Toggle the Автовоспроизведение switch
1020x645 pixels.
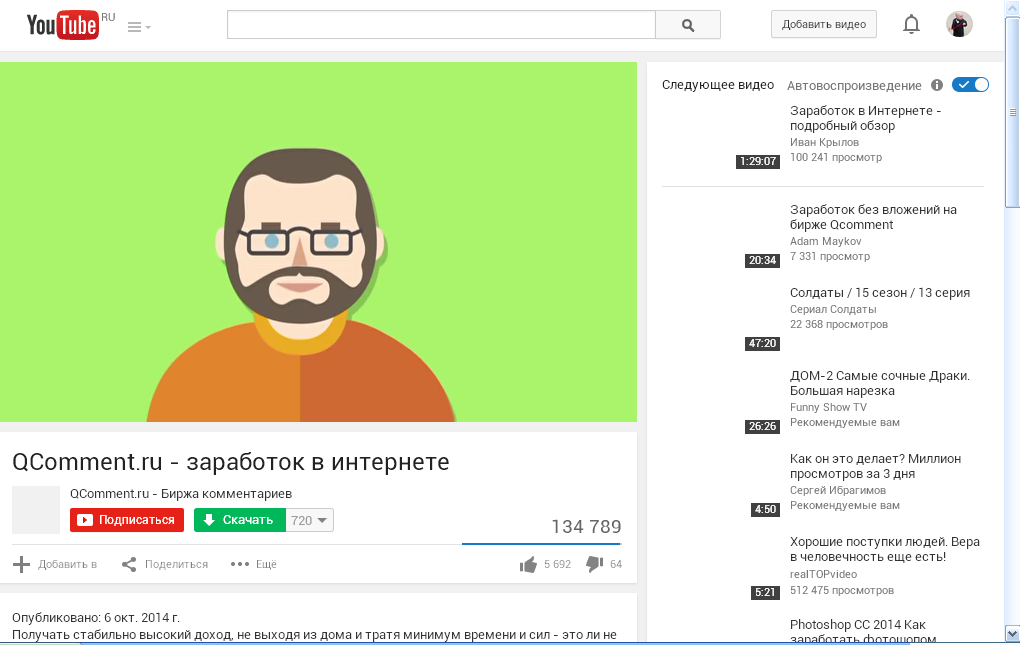970,85
